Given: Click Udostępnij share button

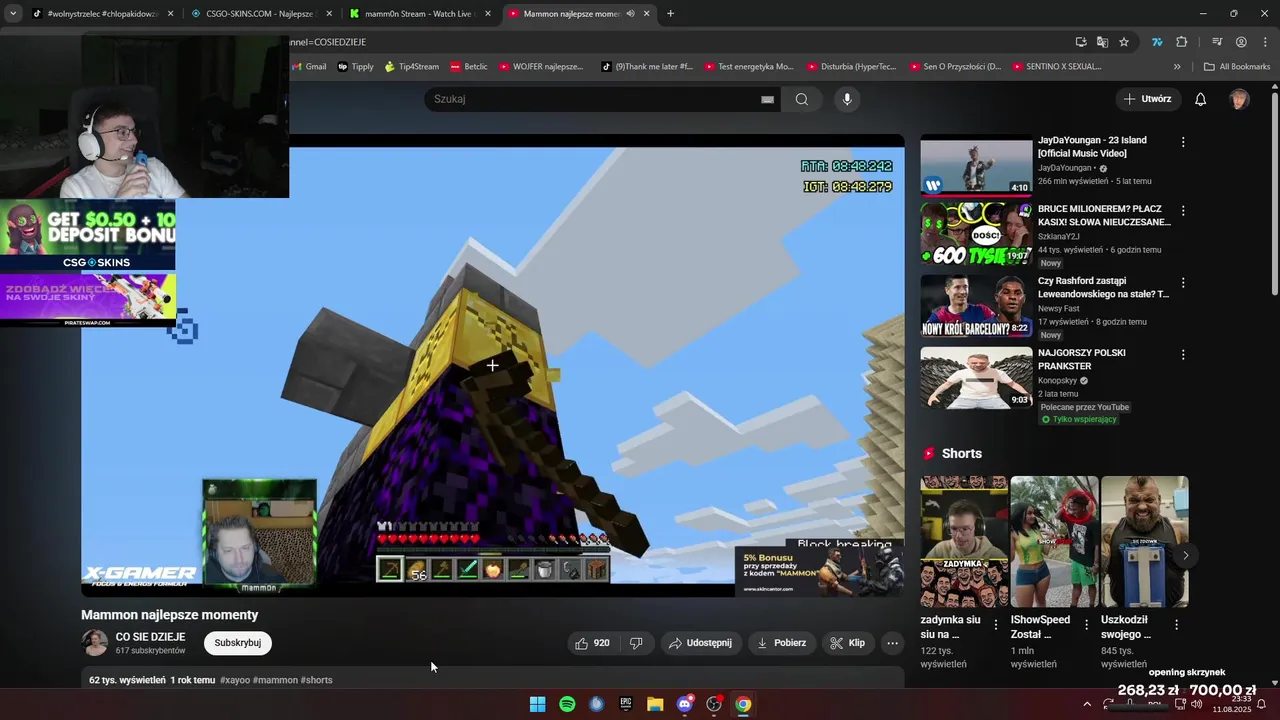Looking at the screenshot, I should tap(700, 643).
